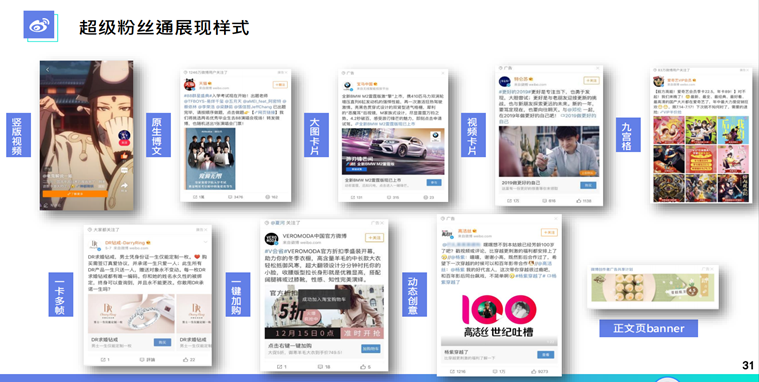Click the comment icon on the VEROMODA post
759x382 pixels.
[320, 367]
